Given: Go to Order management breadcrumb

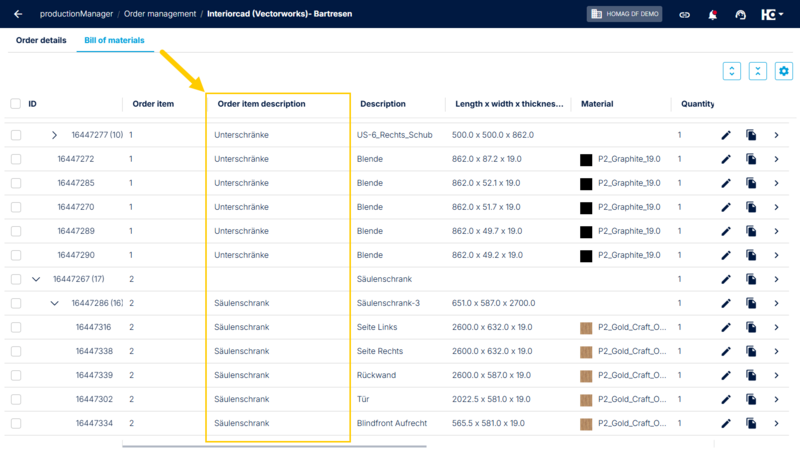Looking at the screenshot, I should pos(160,14).
